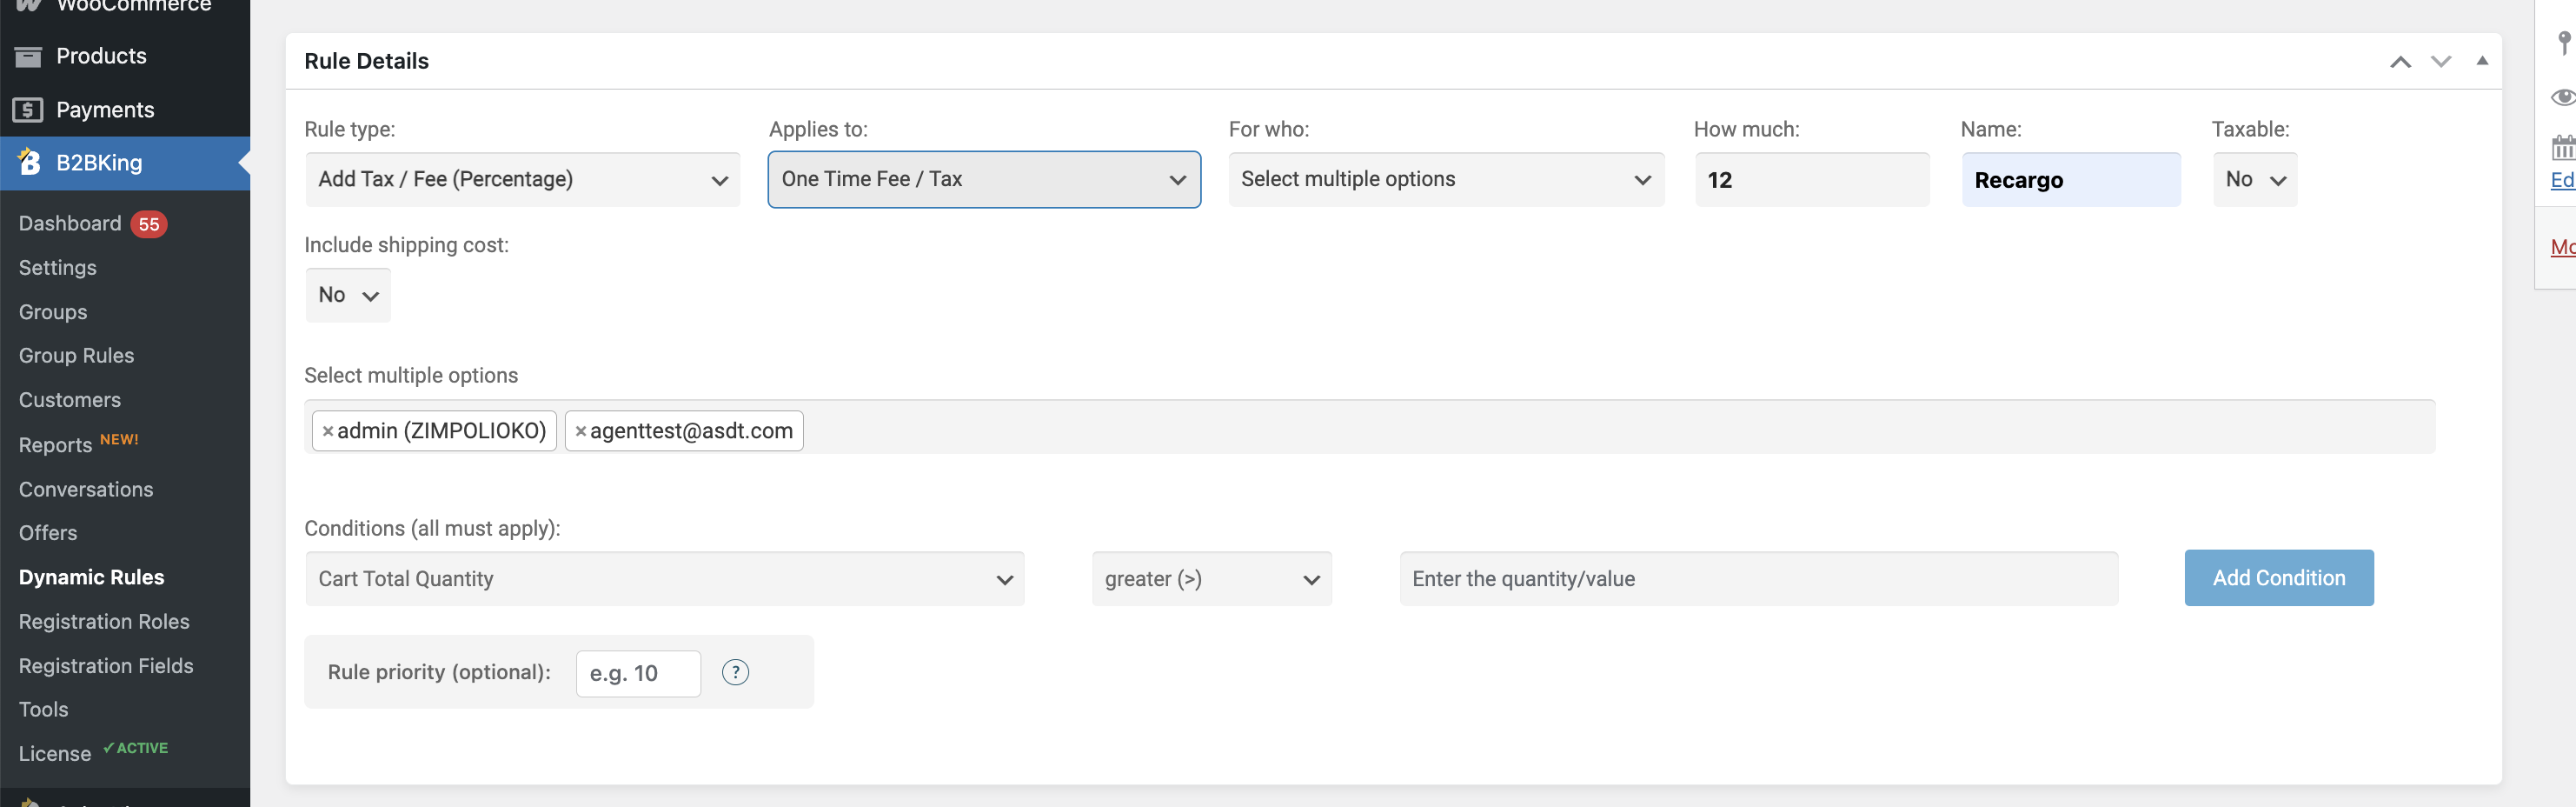Open the For who dropdown

(1446, 180)
